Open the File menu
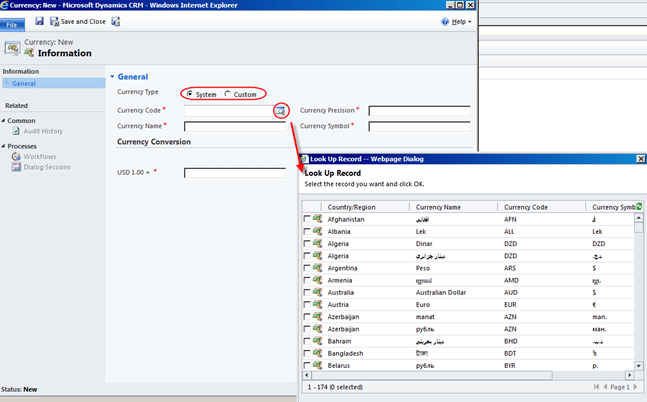 pos(12,22)
